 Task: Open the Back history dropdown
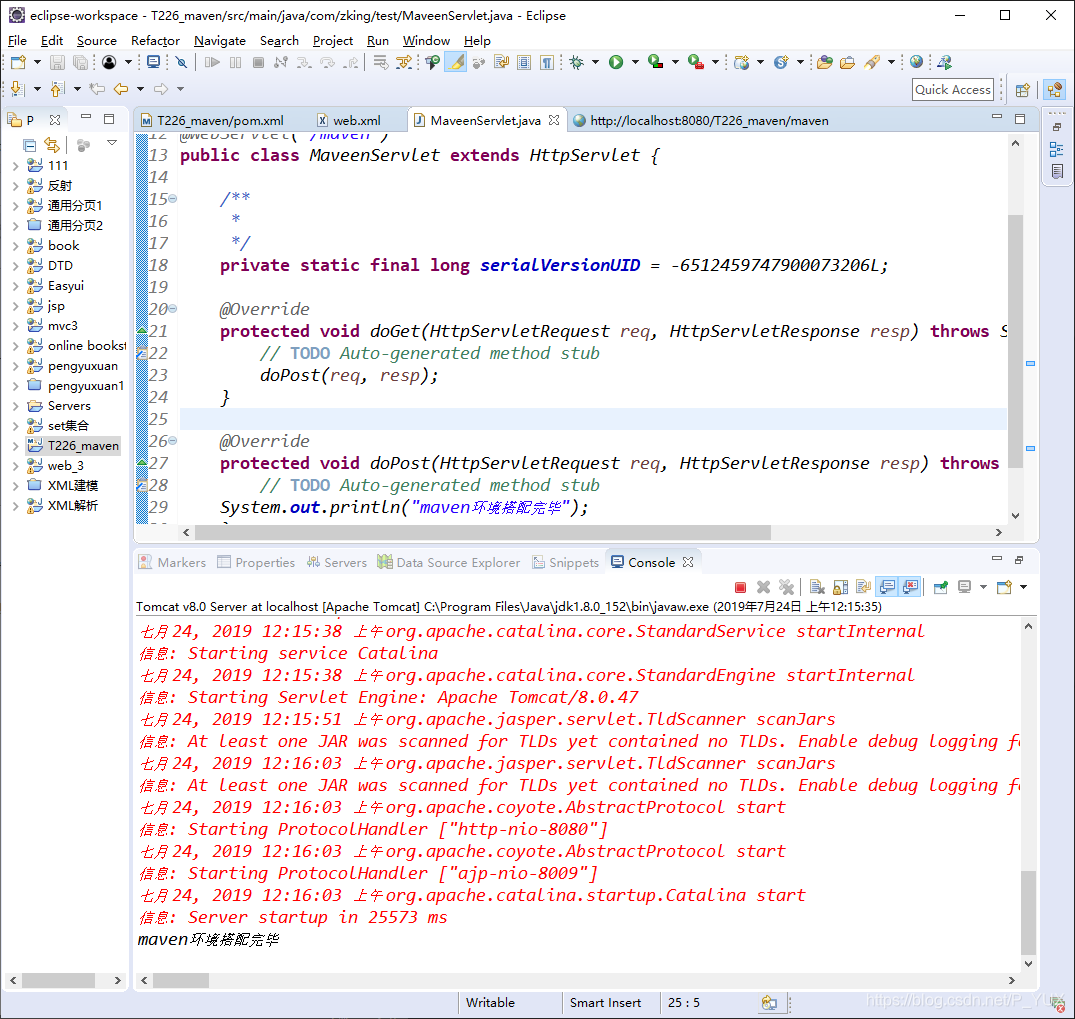(x=141, y=89)
